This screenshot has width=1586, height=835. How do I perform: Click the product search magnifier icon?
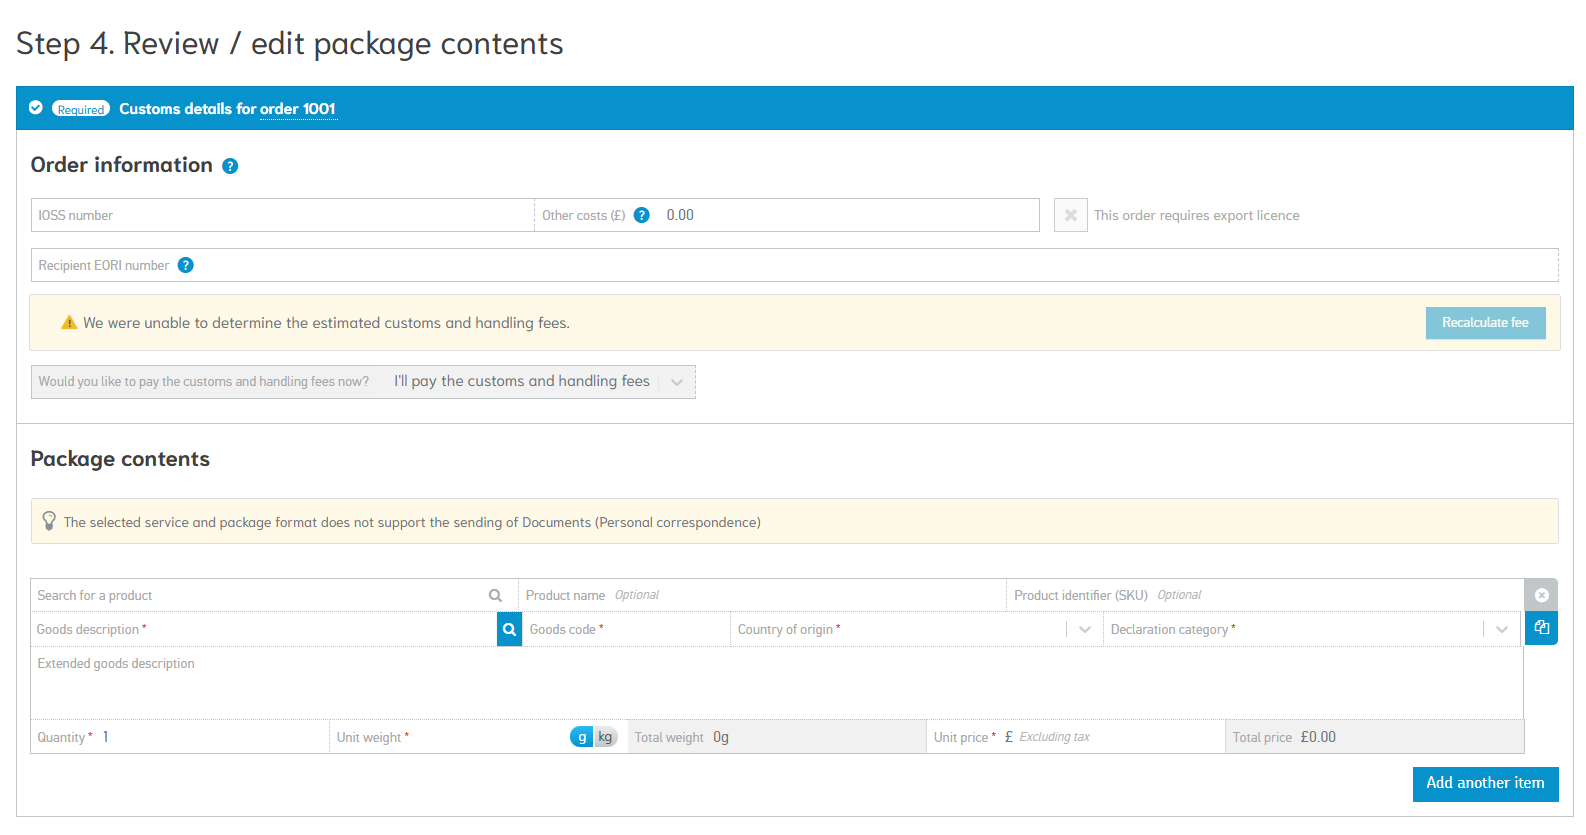(495, 595)
